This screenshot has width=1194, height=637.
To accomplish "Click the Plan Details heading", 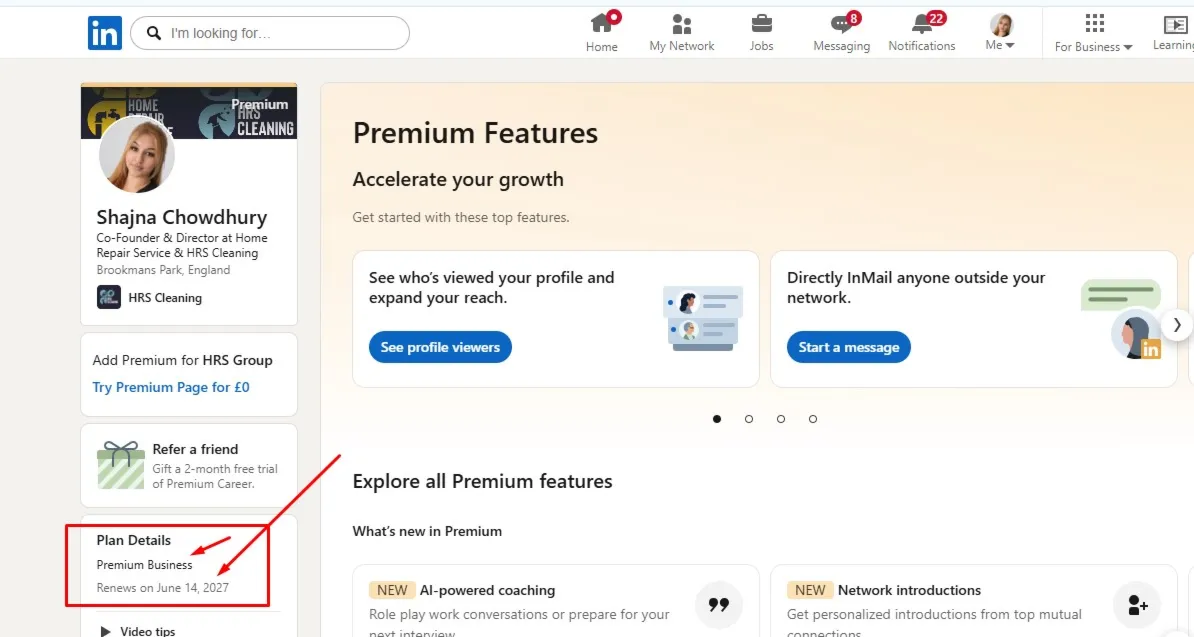I will 133,540.
